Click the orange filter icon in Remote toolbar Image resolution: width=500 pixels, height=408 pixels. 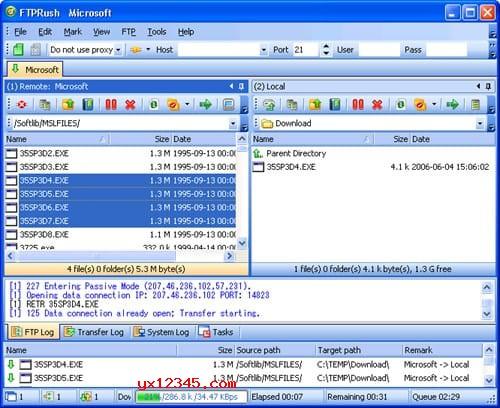pos(173,105)
